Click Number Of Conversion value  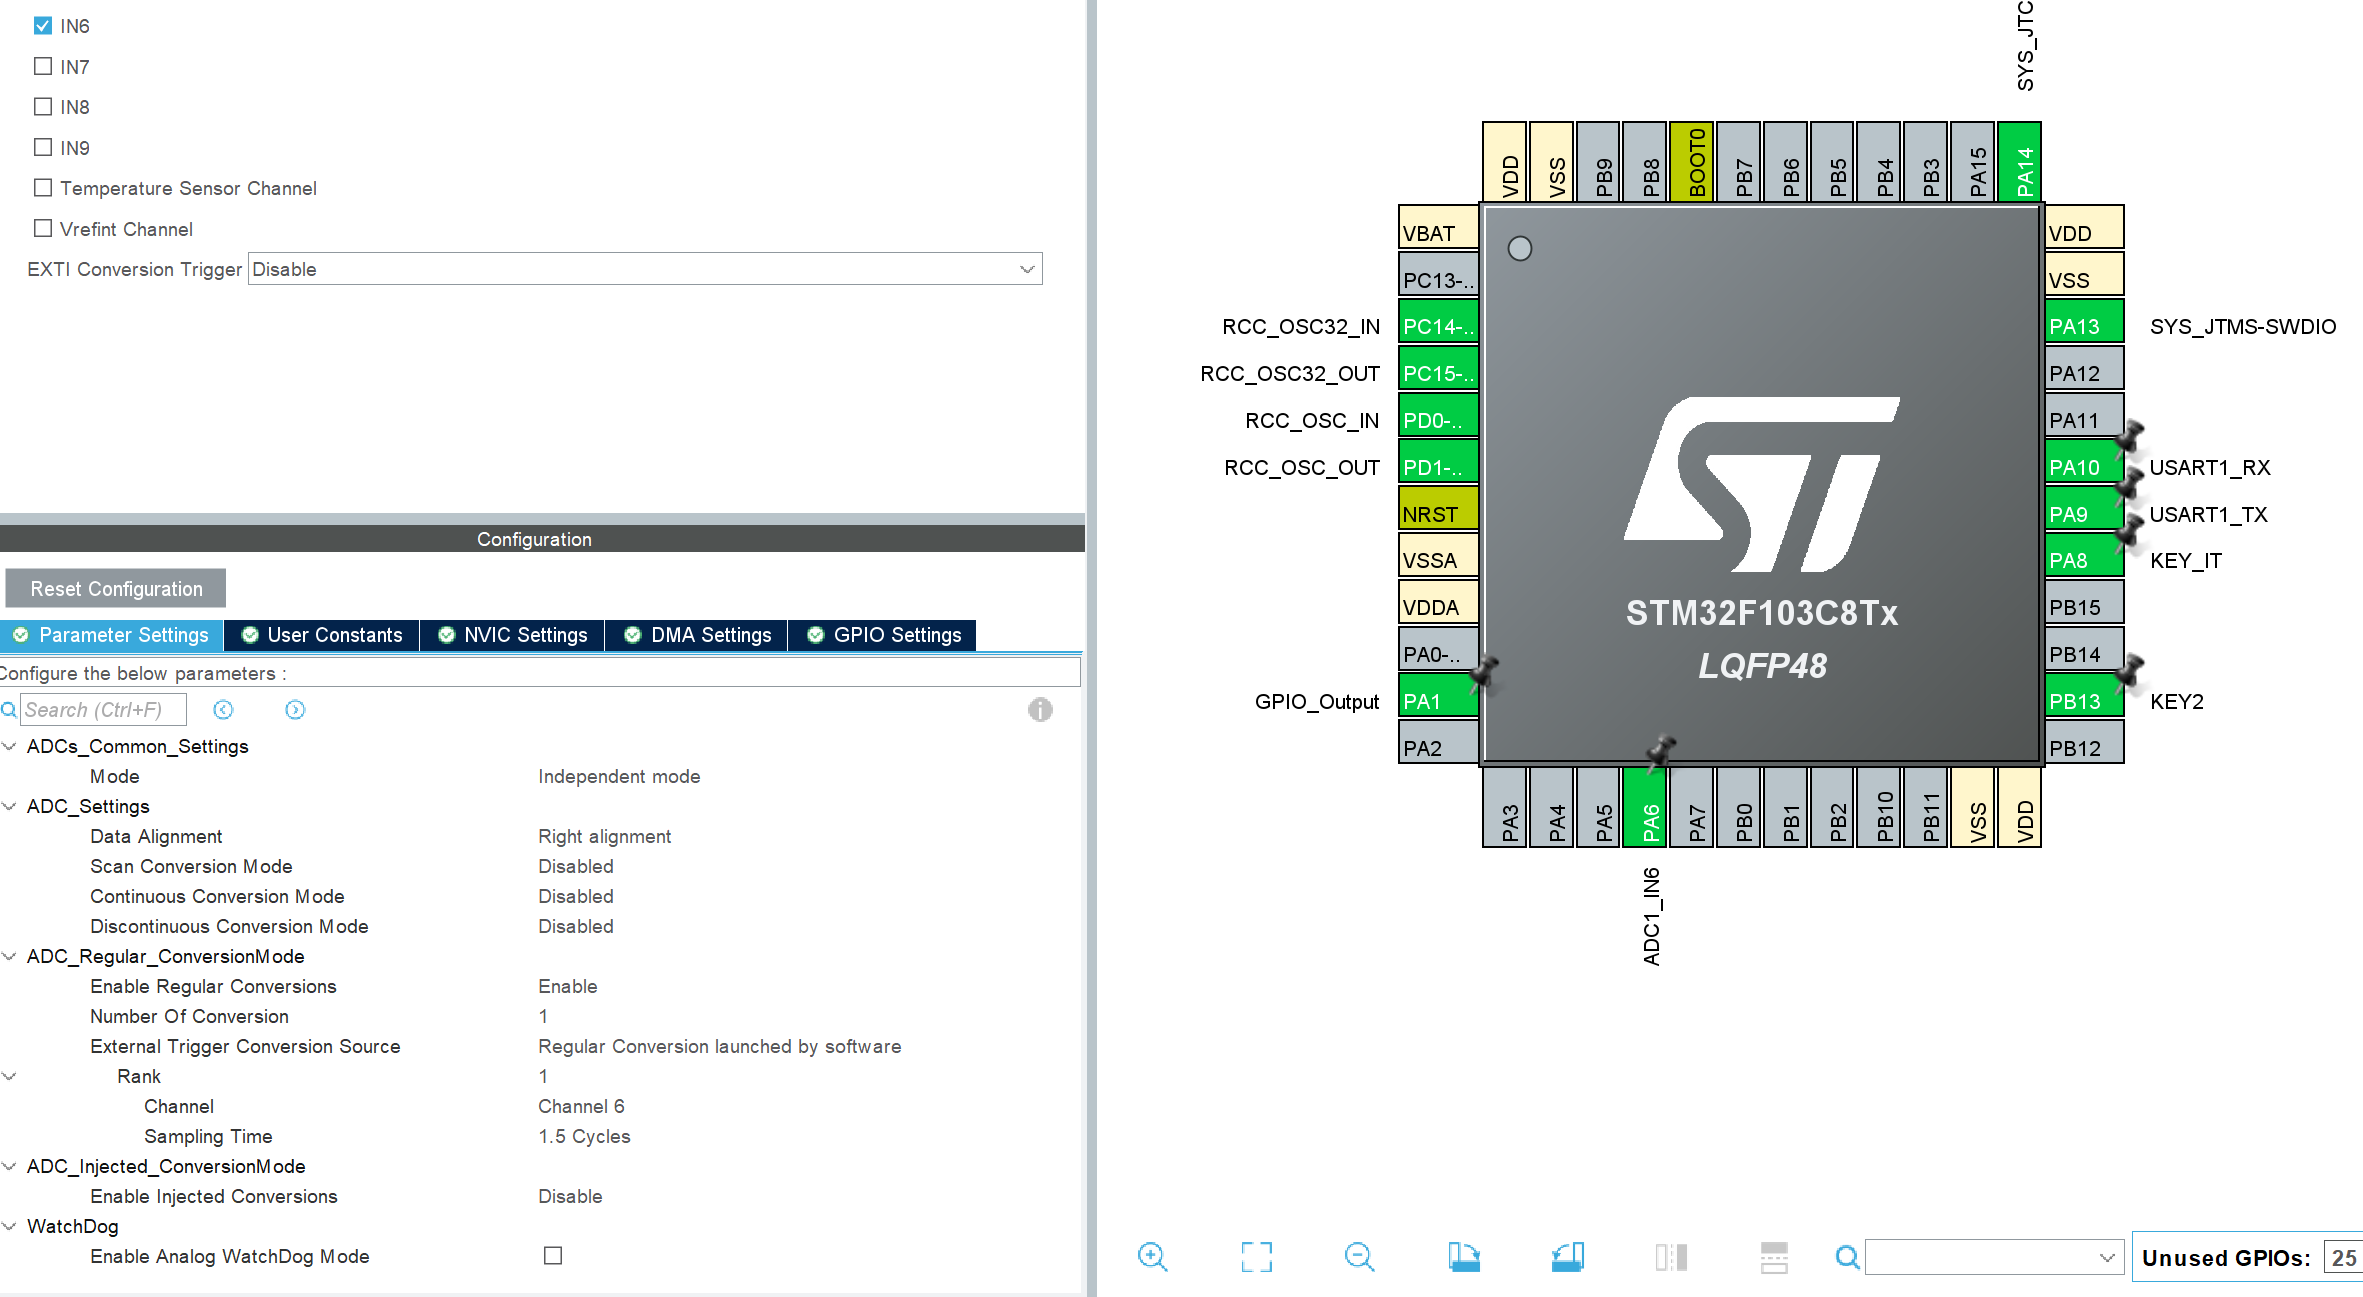point(543,1016)
